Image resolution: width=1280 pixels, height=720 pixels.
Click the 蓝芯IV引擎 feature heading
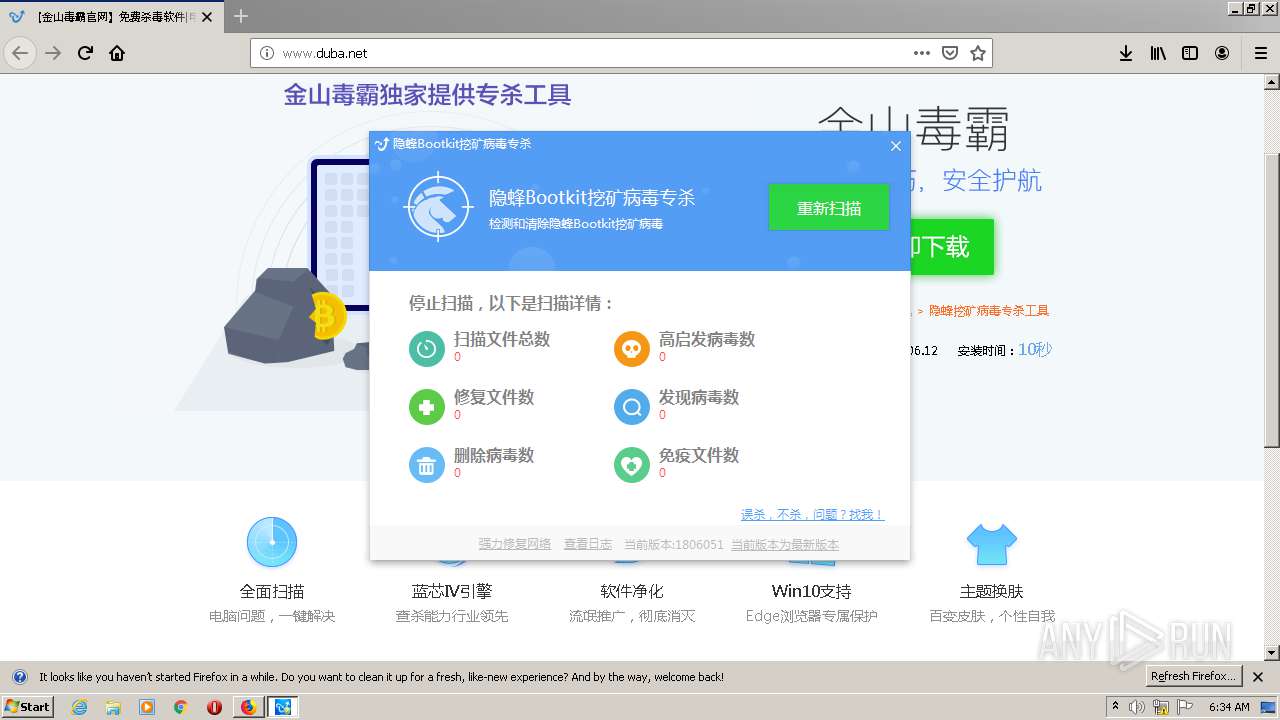[x=452, y=591]
